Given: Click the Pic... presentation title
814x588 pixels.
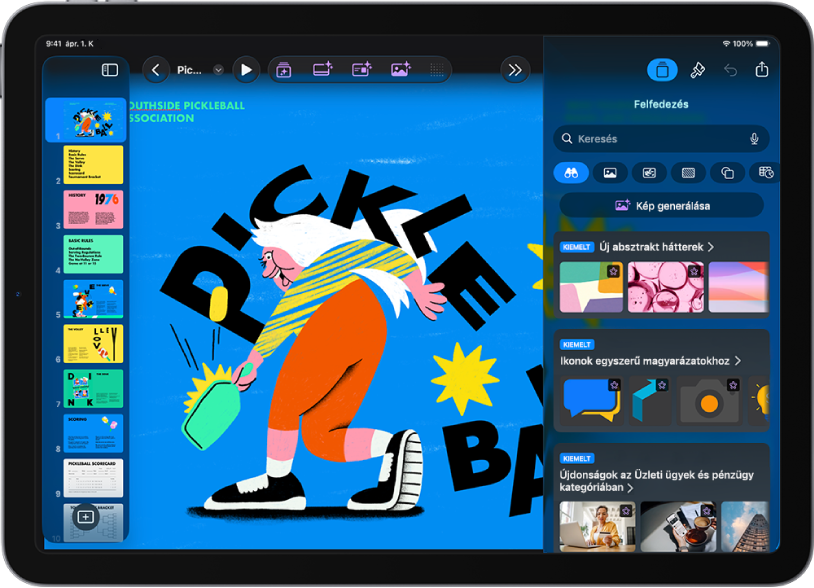Looking at the screenshot, I should 189,70.
